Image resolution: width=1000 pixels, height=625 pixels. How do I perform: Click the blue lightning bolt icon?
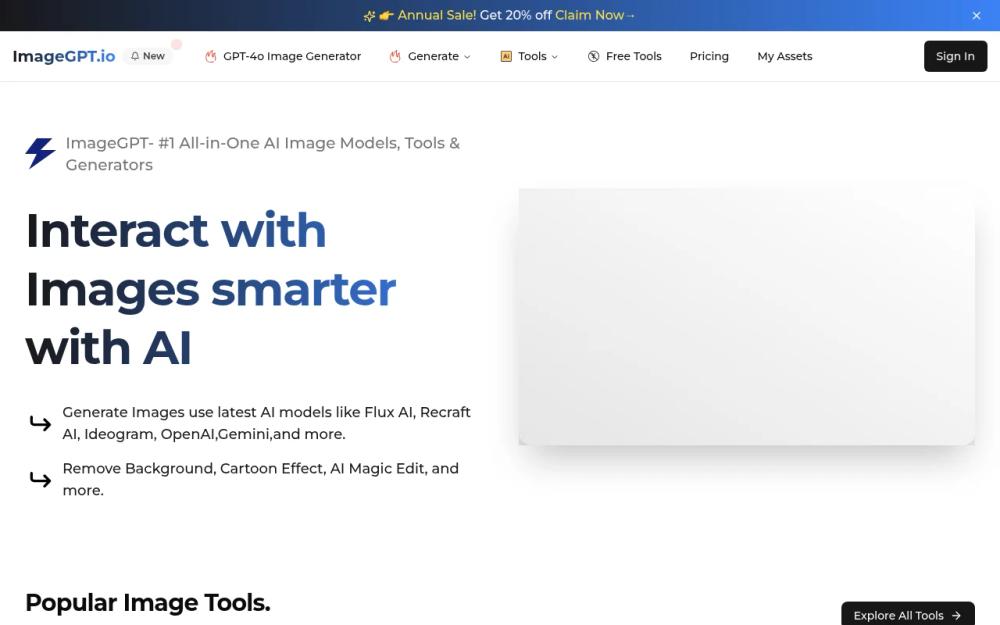pyautogui.click(x=40, y=153)
